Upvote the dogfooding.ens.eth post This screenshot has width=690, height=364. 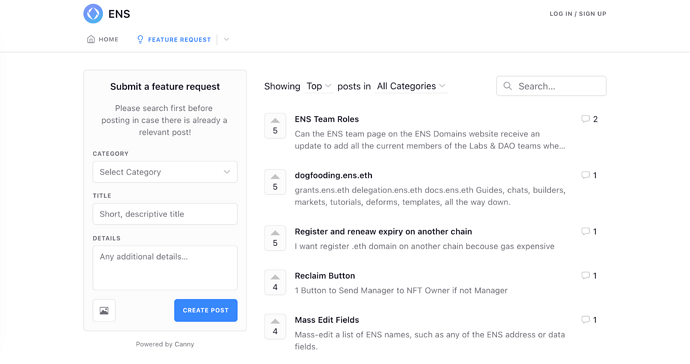point(275,182)
